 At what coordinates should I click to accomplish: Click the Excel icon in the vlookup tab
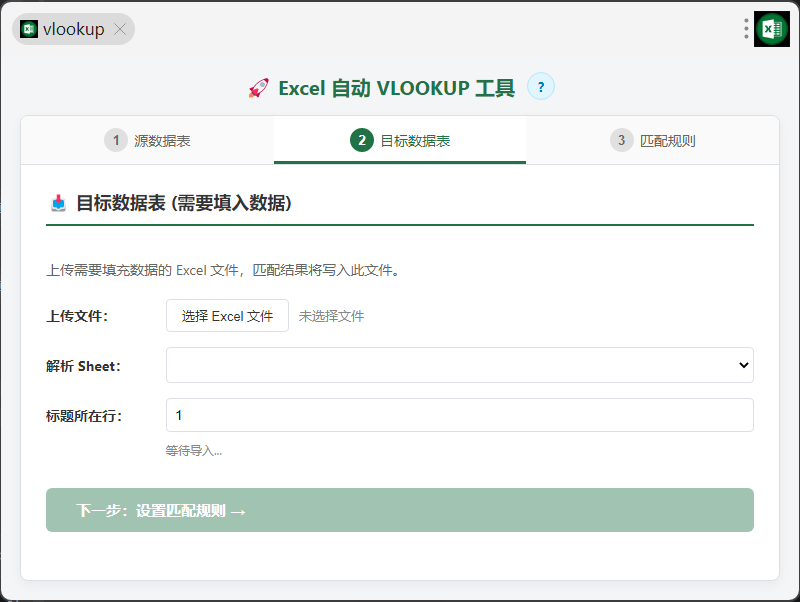[x=29, y=29]
